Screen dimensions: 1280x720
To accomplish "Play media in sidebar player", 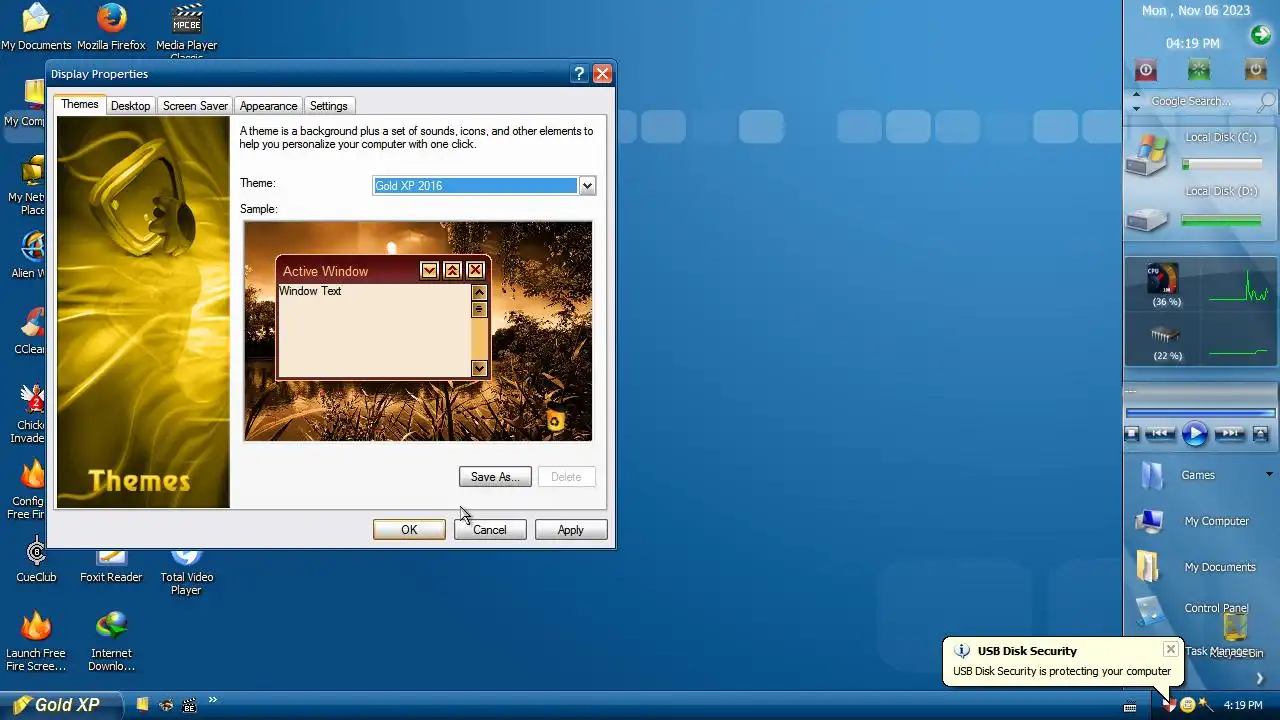I will [x=1195, y=434].
